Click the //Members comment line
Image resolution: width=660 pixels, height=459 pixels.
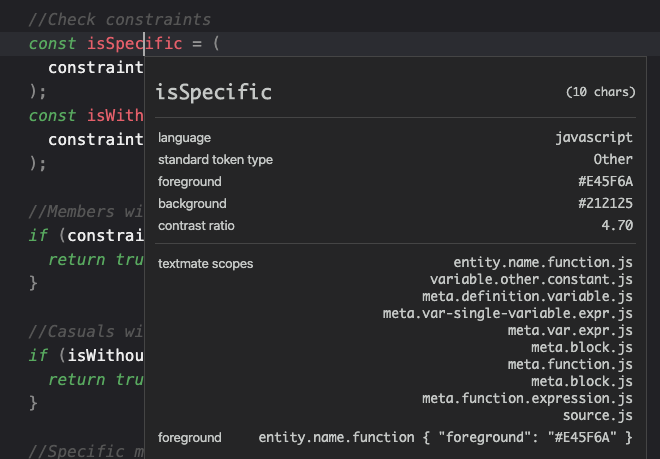pyautogui.click(x=86, y=212)
